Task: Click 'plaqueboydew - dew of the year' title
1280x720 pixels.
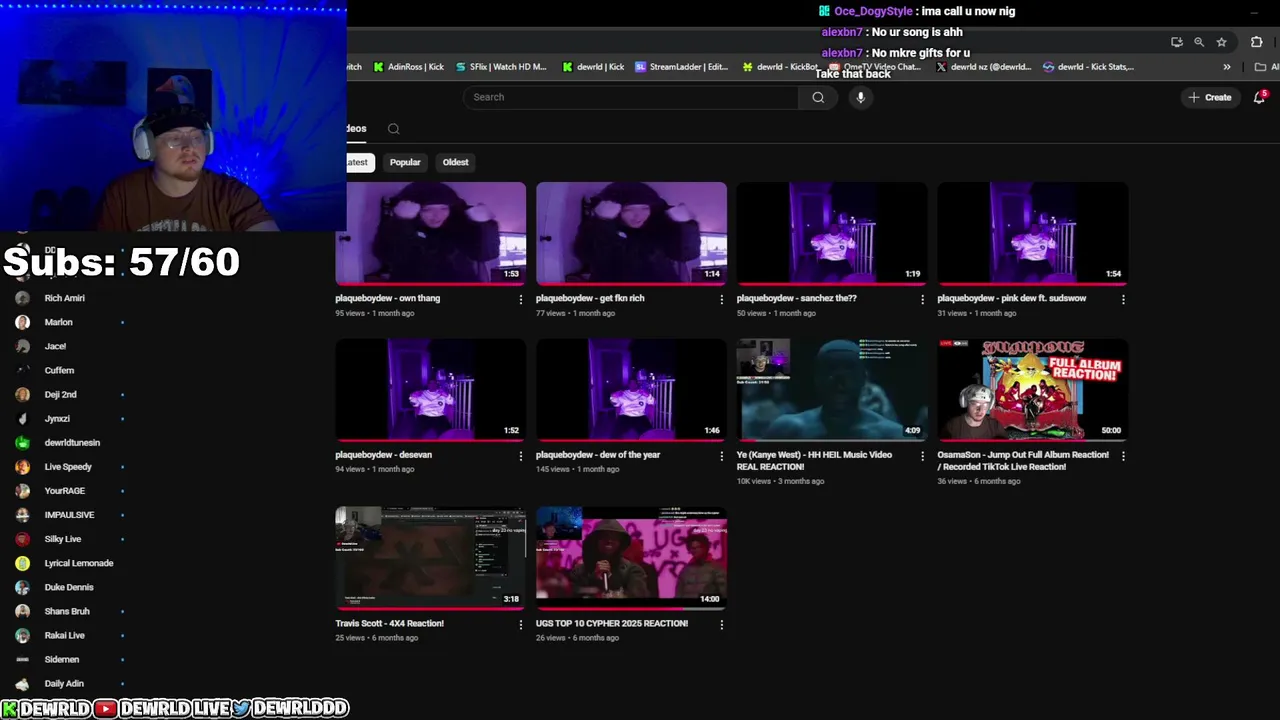Action: (598, 455)
